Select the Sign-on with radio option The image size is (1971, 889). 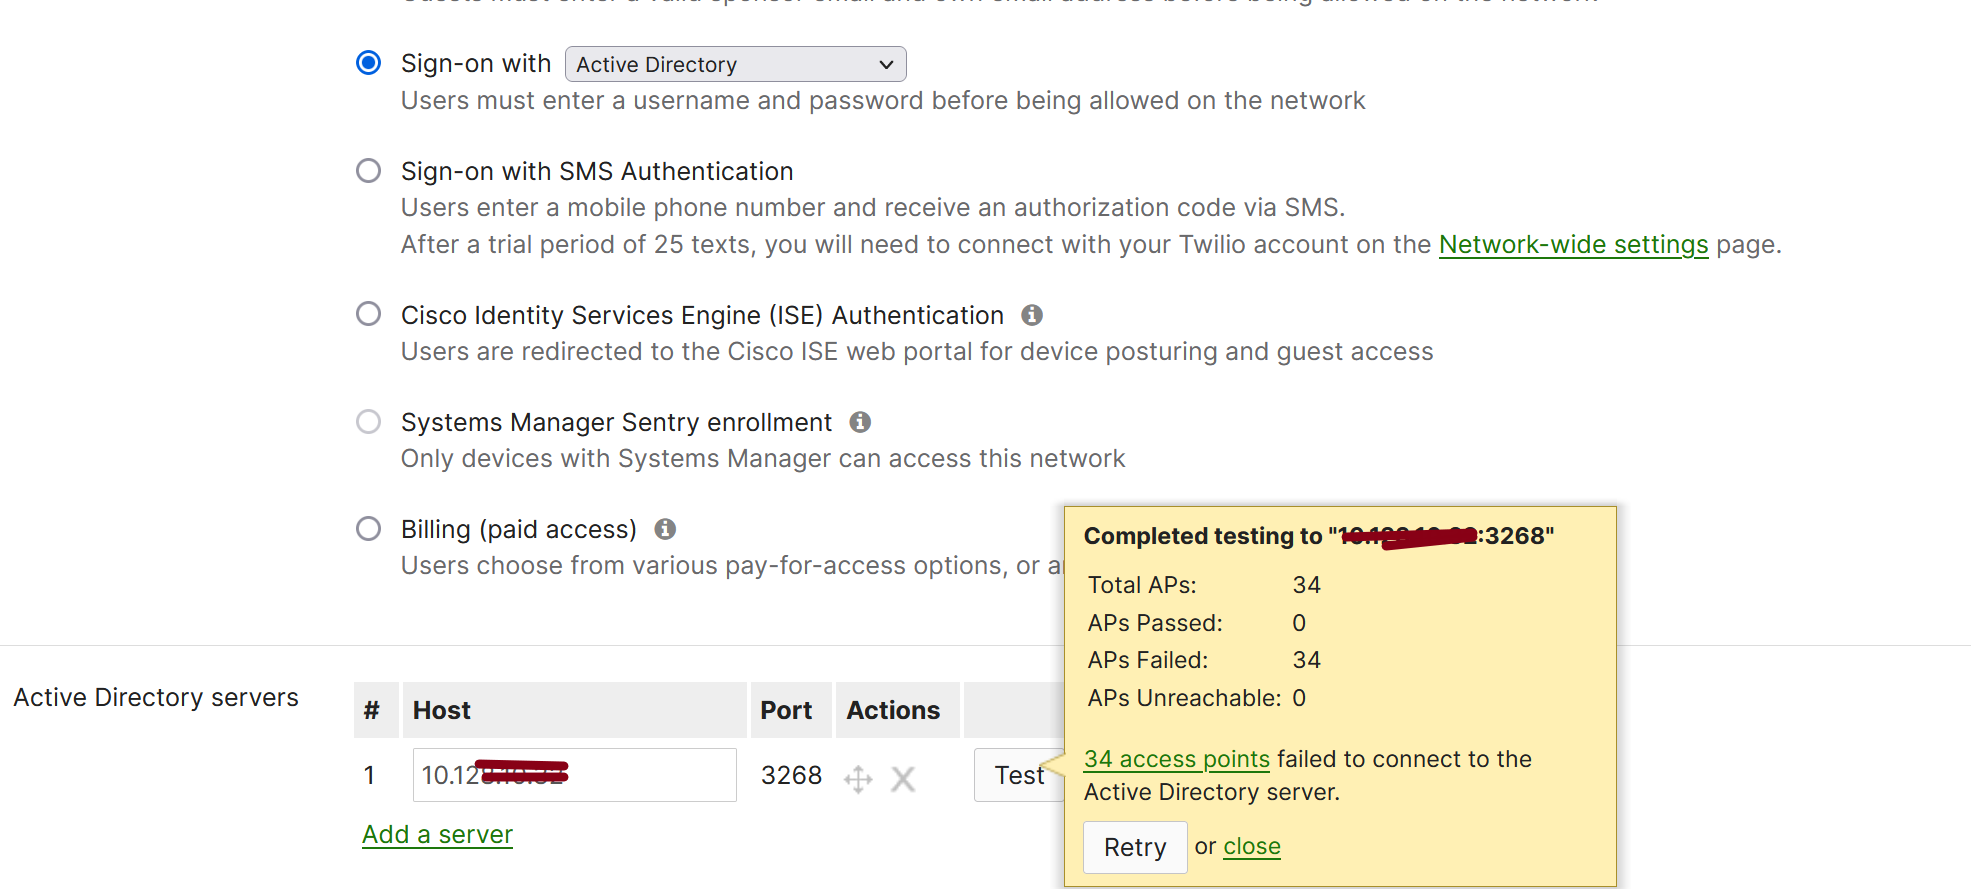click(369, 63)
